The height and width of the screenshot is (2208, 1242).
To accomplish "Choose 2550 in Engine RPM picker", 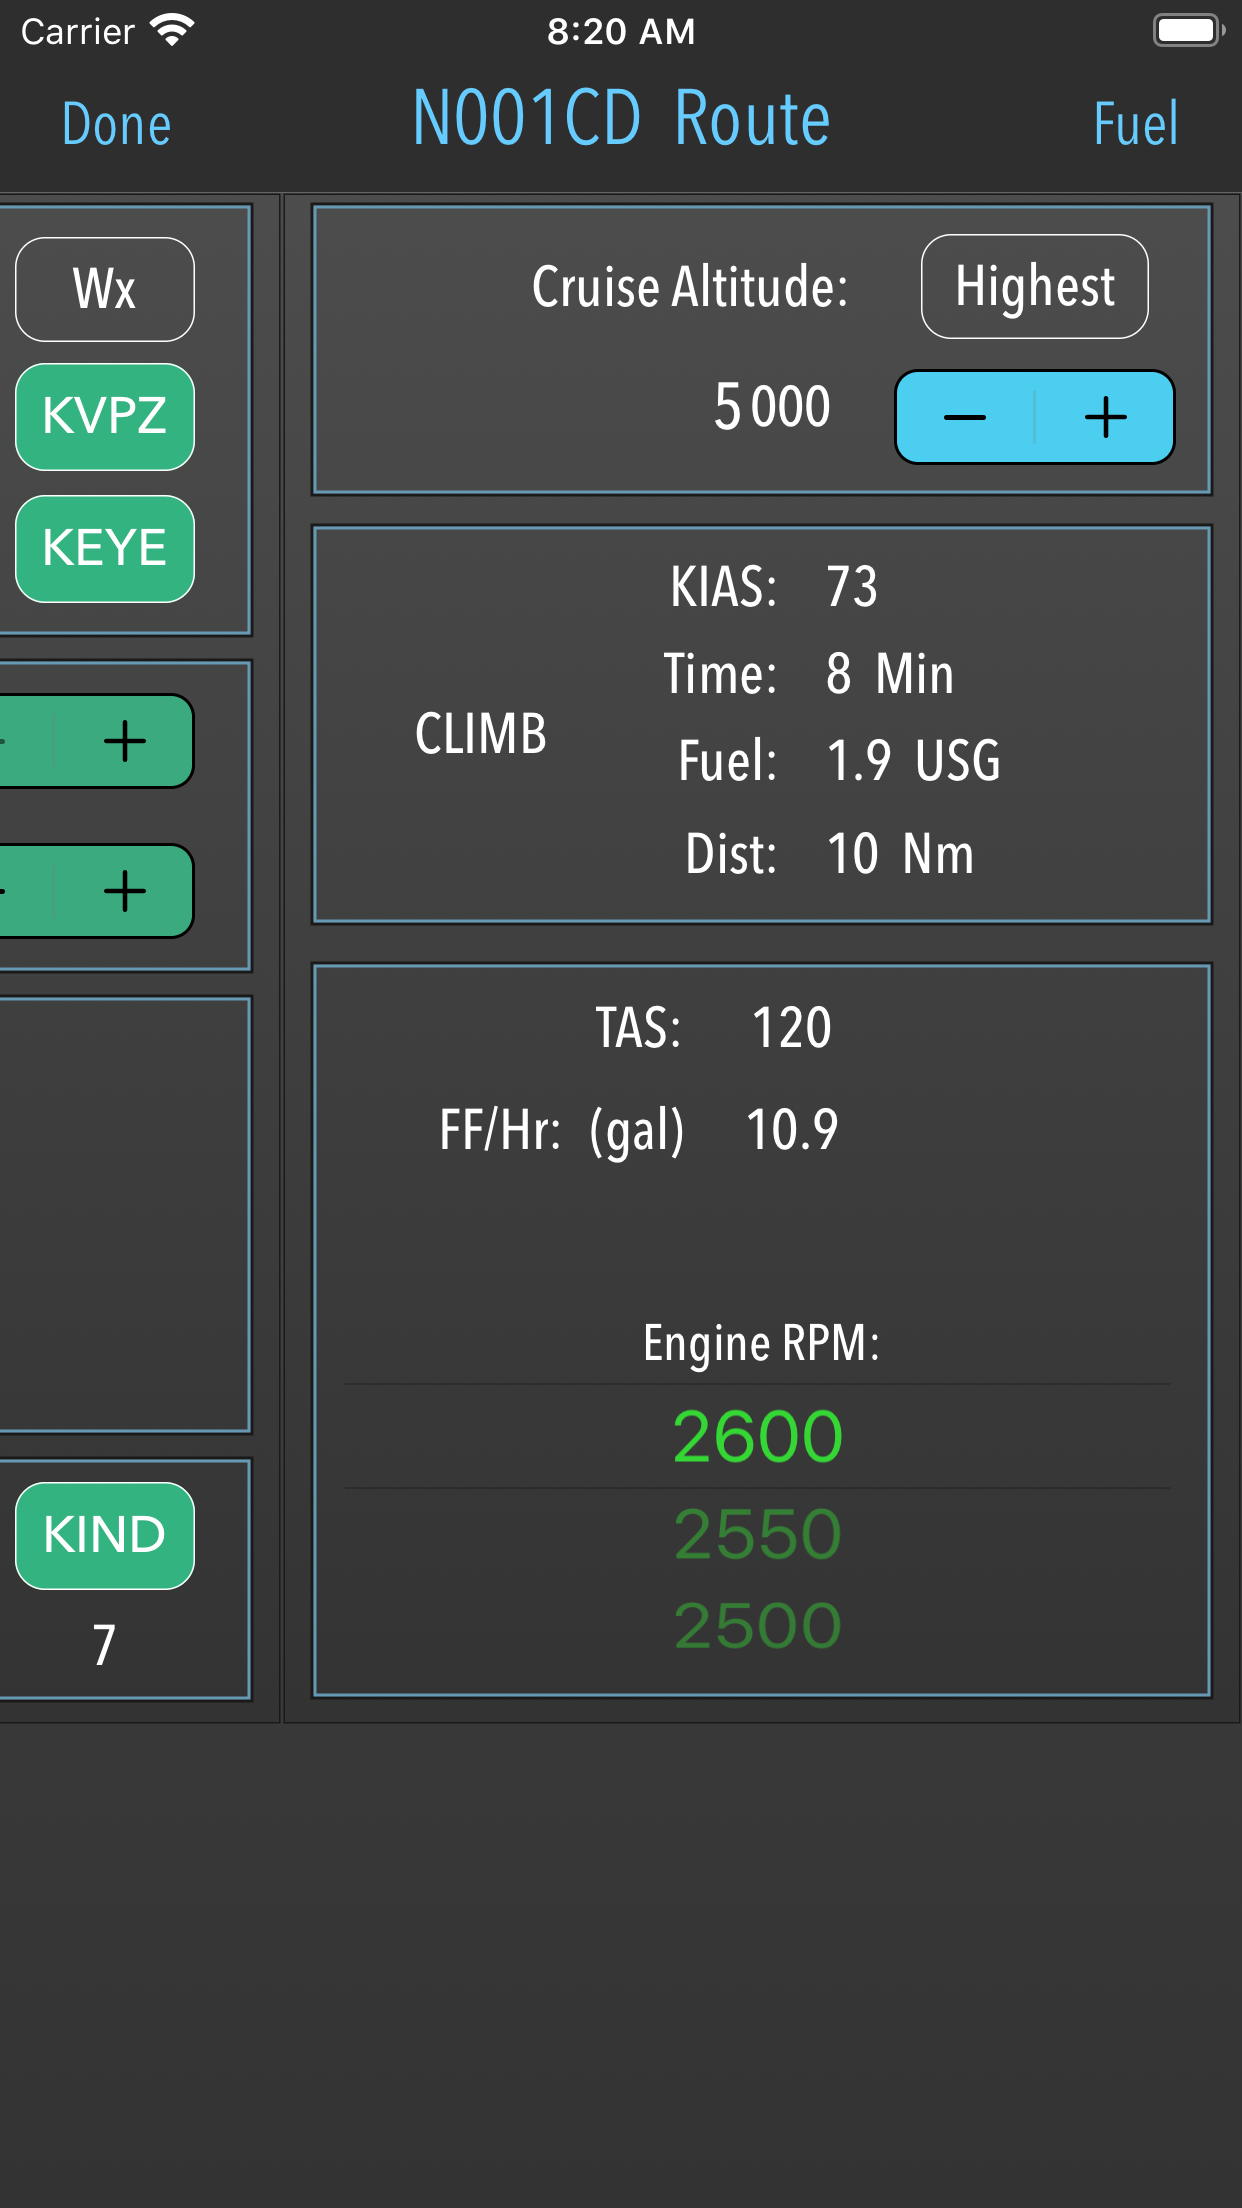I will [x=757, y=1534].
